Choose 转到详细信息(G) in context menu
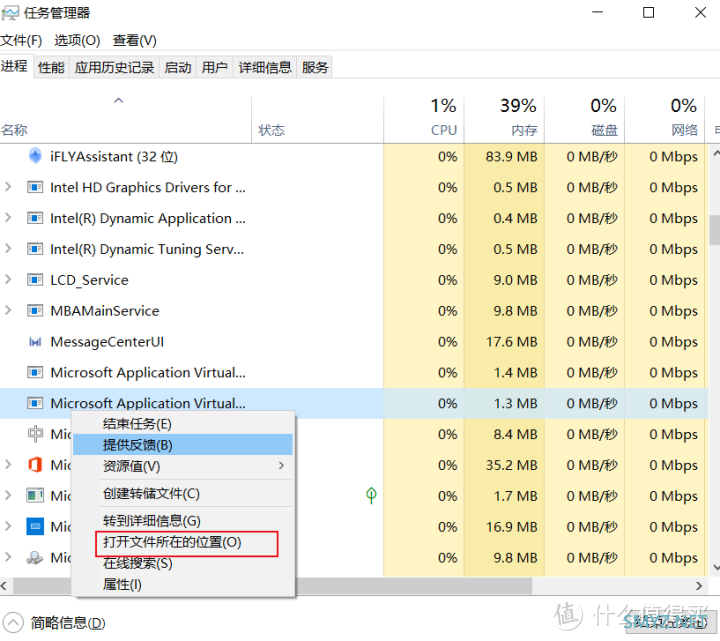Screen dimensions: 720x641 pos(183,521)
